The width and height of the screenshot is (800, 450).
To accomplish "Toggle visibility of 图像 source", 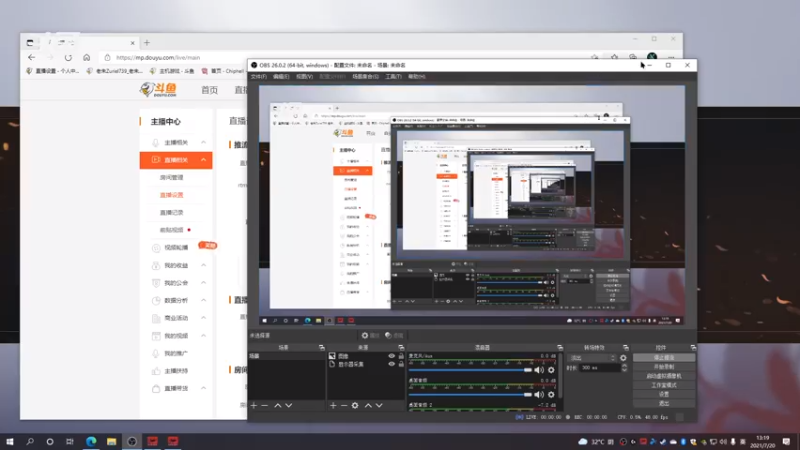I will tap(391, 356).
